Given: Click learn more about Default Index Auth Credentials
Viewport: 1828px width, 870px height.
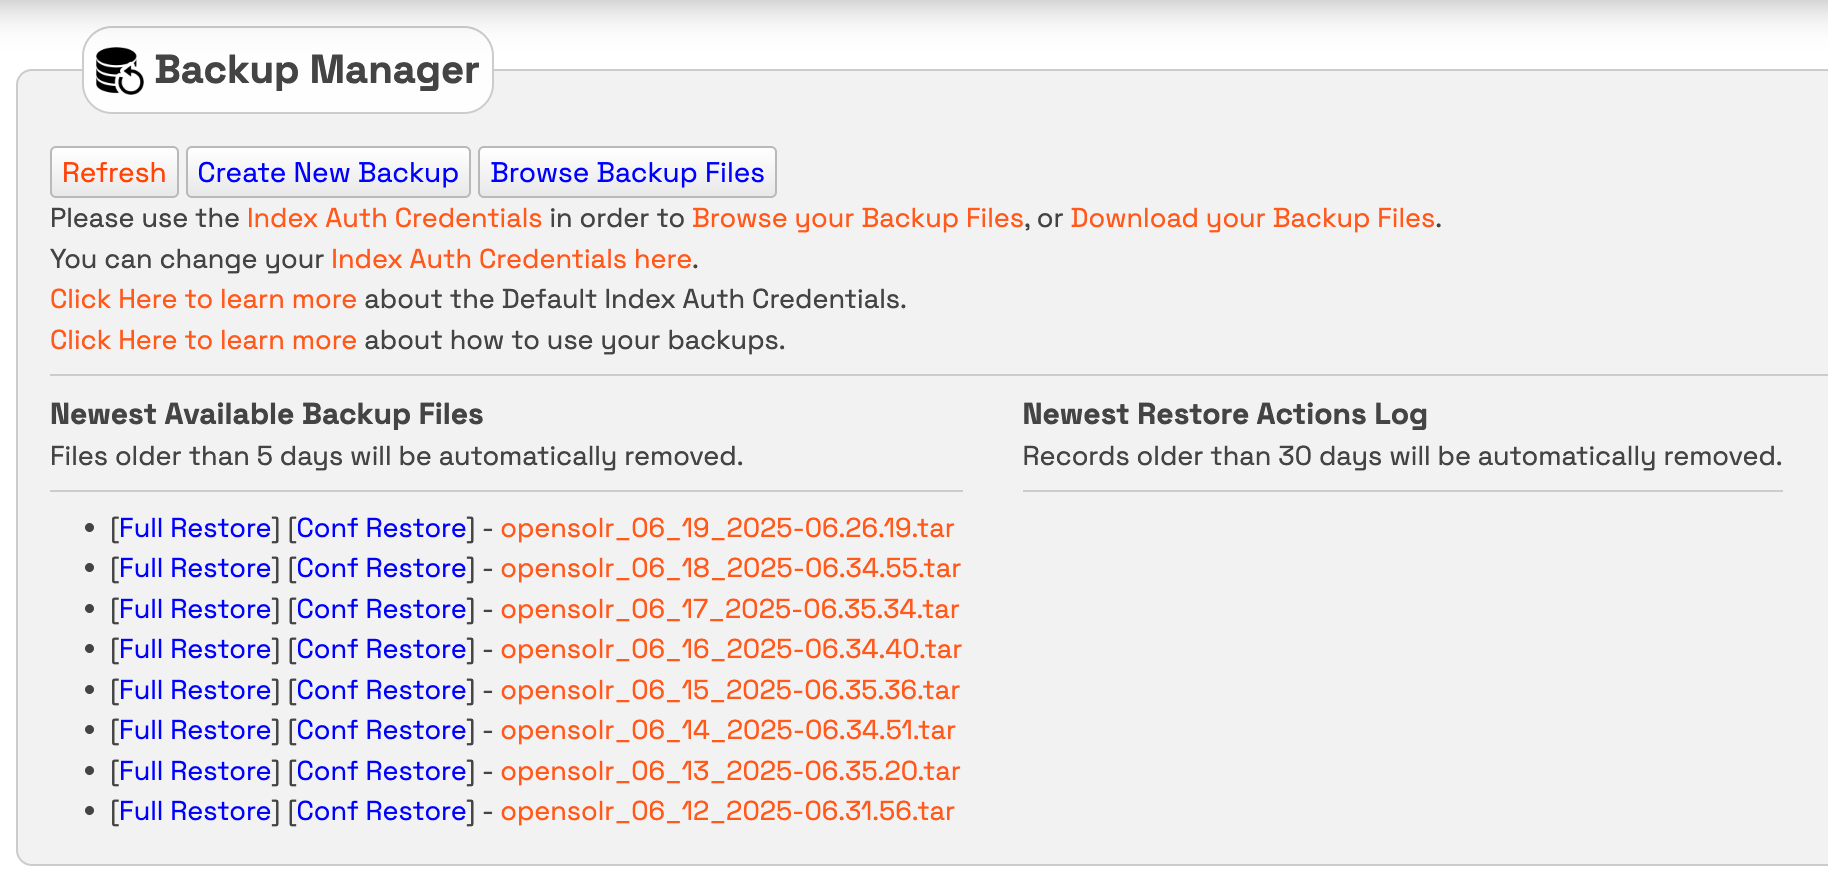Looking at the screenshot, I should 203,299.
